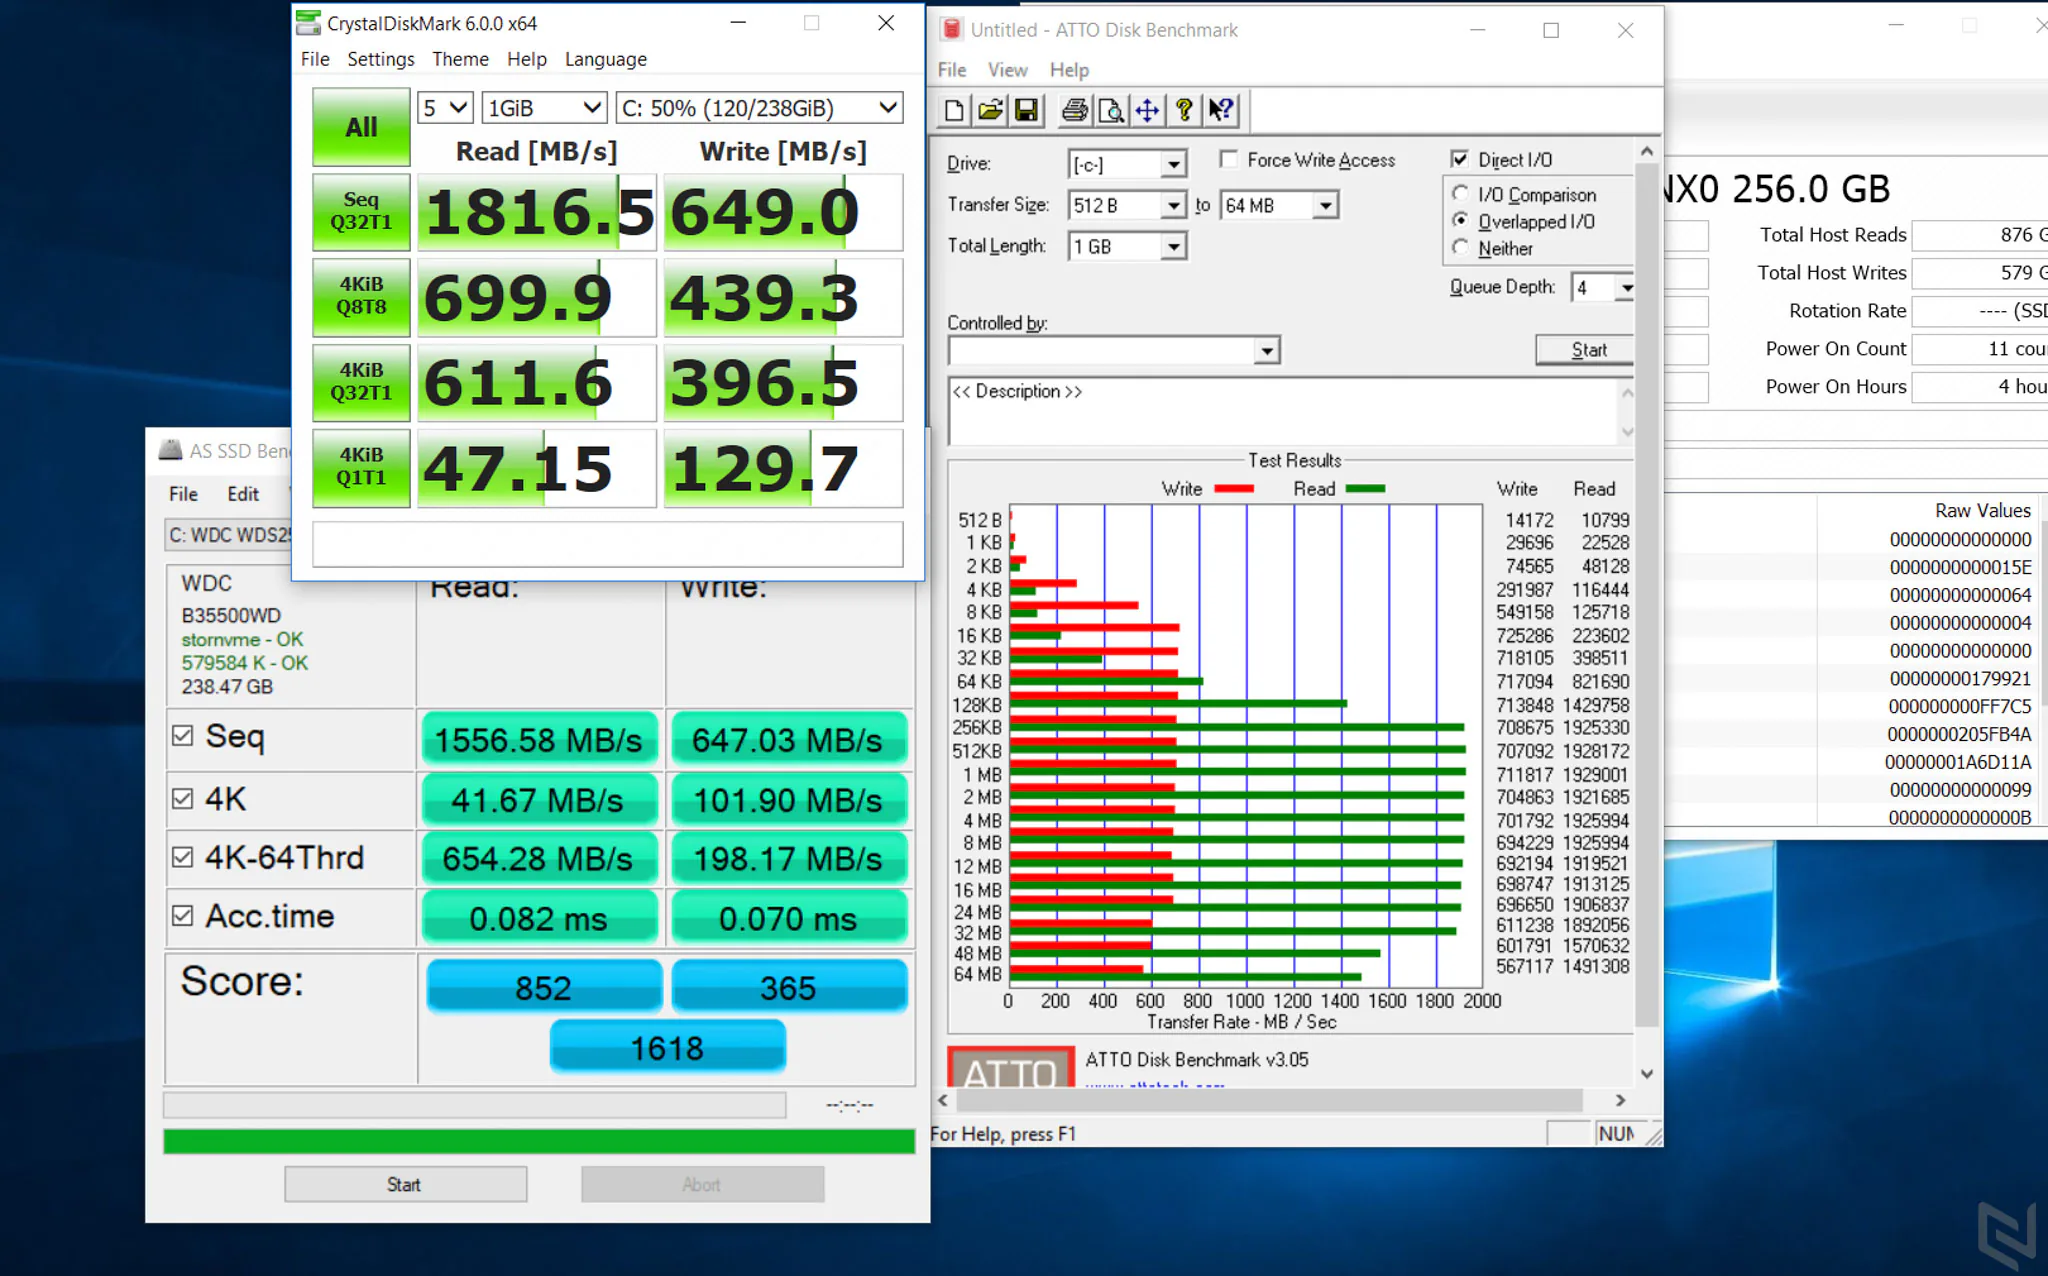Open CrystalDiskMark Settings menu
The image size is (2048, 1276).
pyautogui.click(x=380, y=59)
